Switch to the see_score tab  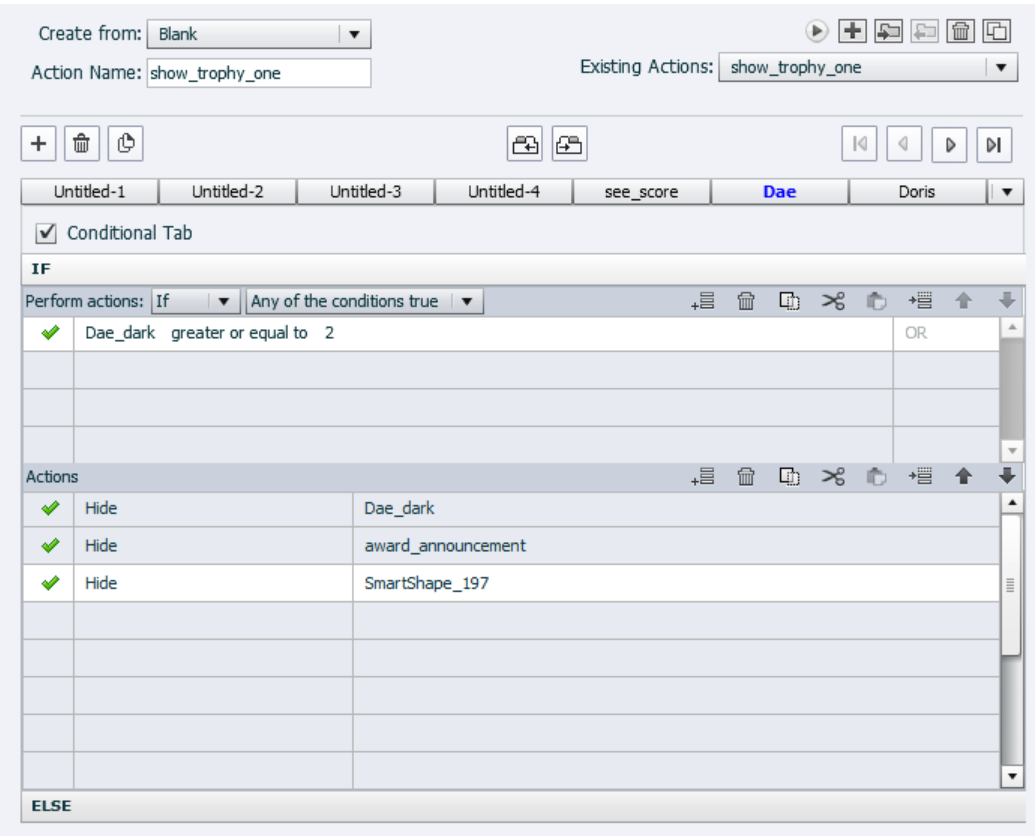point(641,192)
